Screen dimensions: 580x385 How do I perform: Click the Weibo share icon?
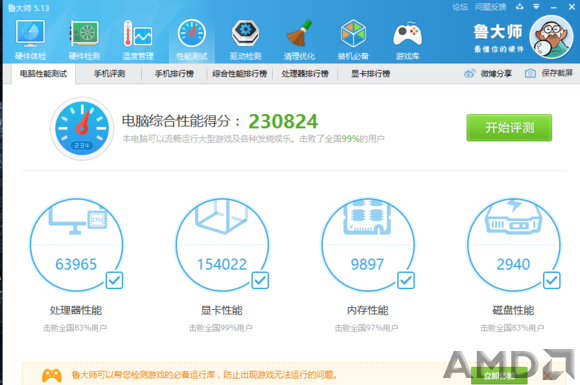pyautogui.click(x=470, y=74)
